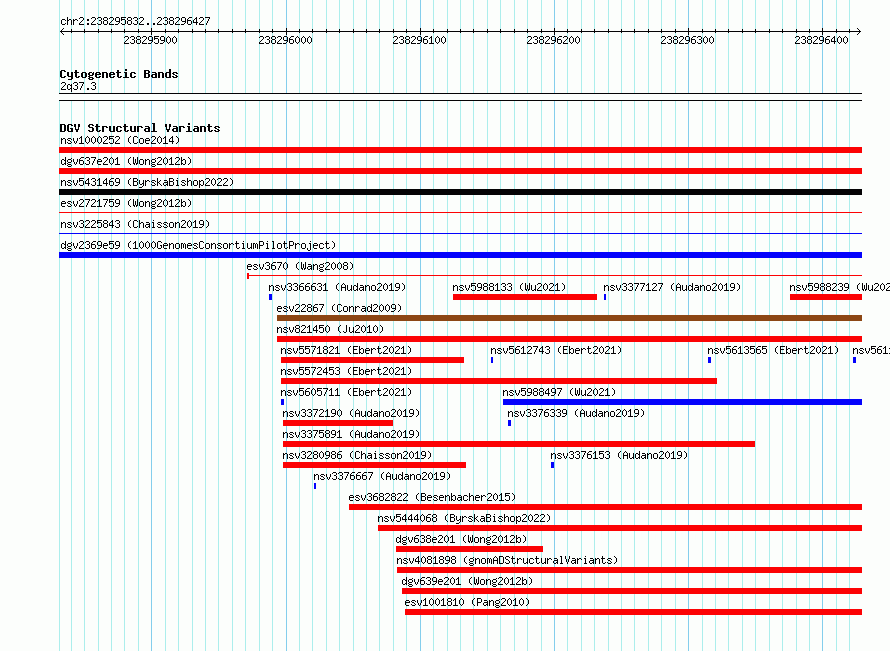Click the red nsv5572453 variant bar
Viewport: 890px width, 651px height.
pyautogui.click(x=499, y=381)
